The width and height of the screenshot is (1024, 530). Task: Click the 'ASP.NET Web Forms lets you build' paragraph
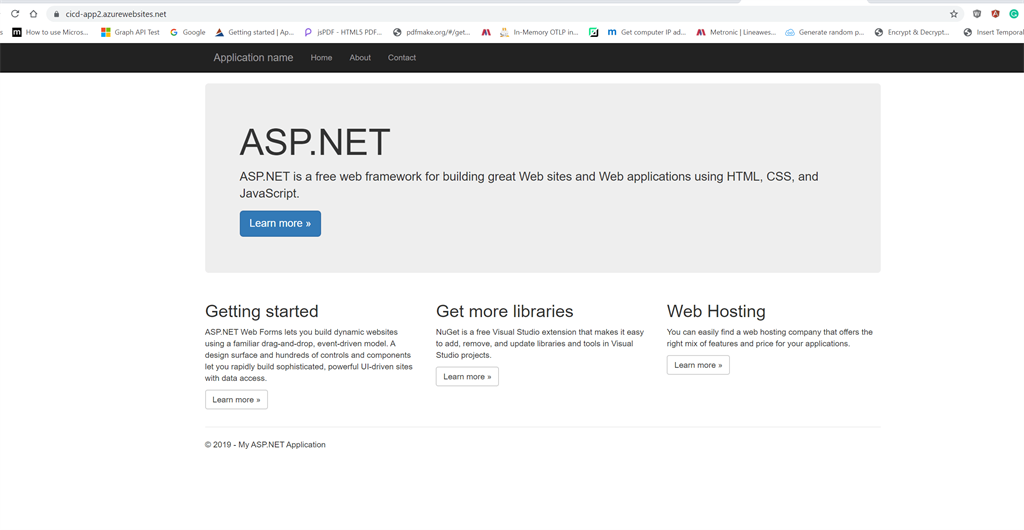pos(309,355)
